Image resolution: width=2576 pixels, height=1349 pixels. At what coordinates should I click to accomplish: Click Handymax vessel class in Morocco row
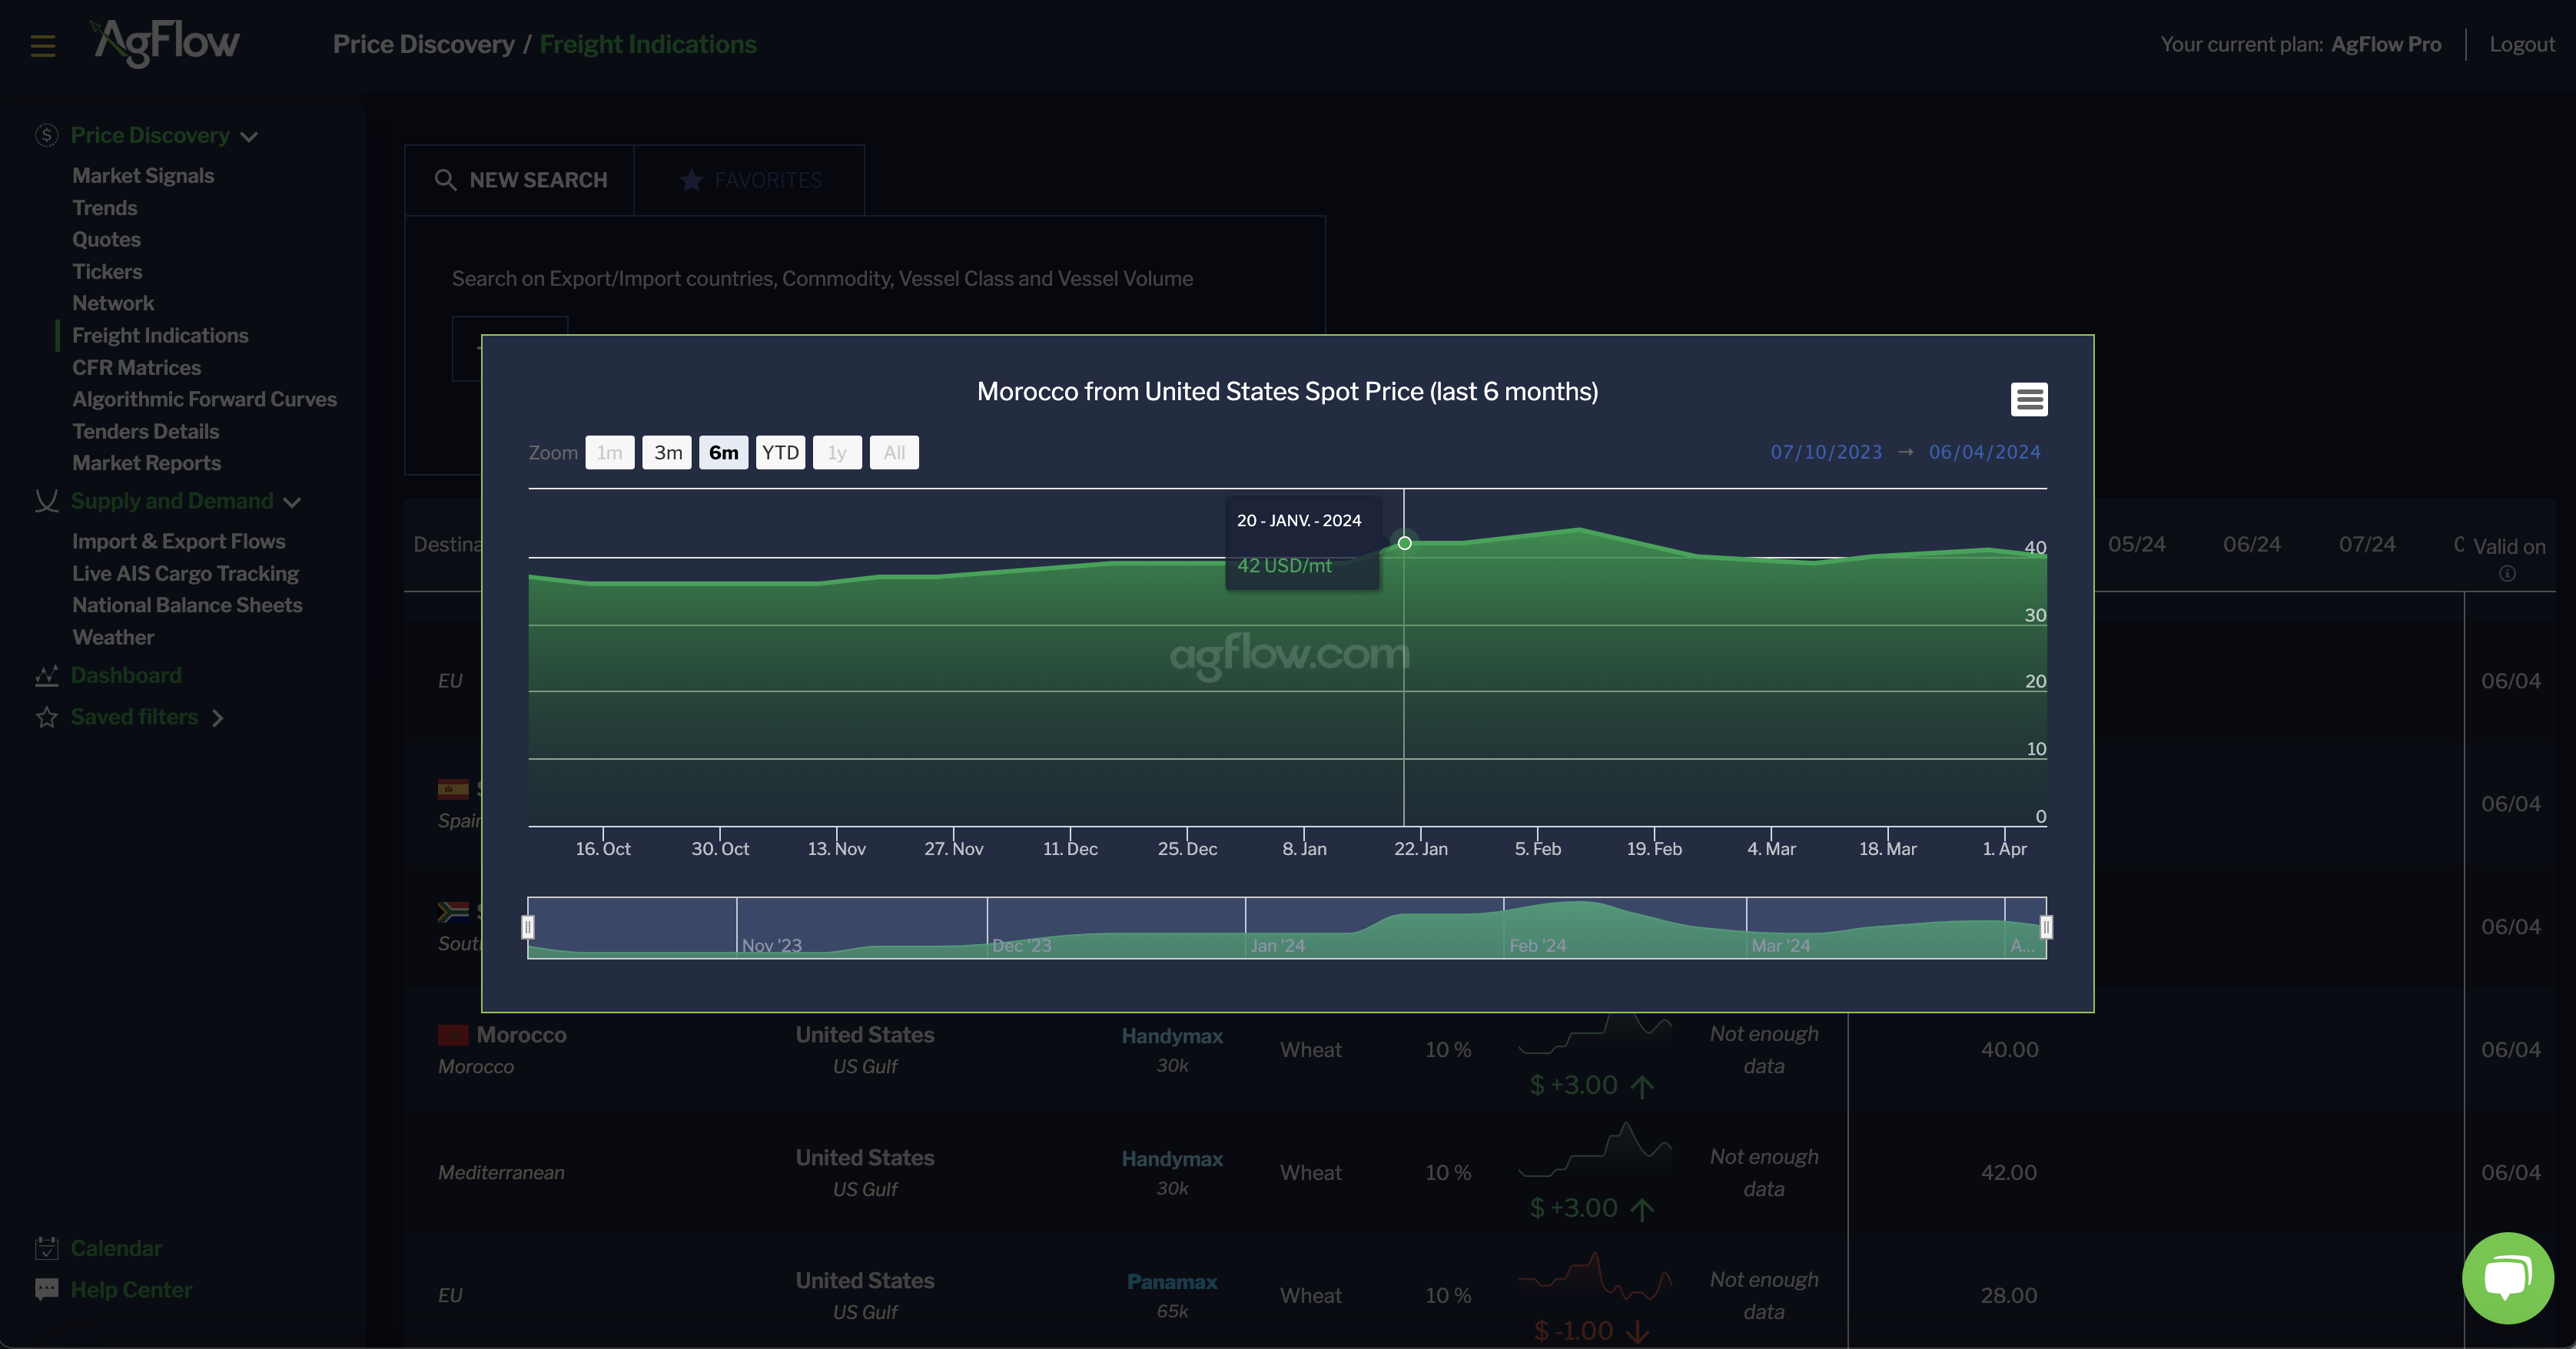click(x=1172, y=1036)
